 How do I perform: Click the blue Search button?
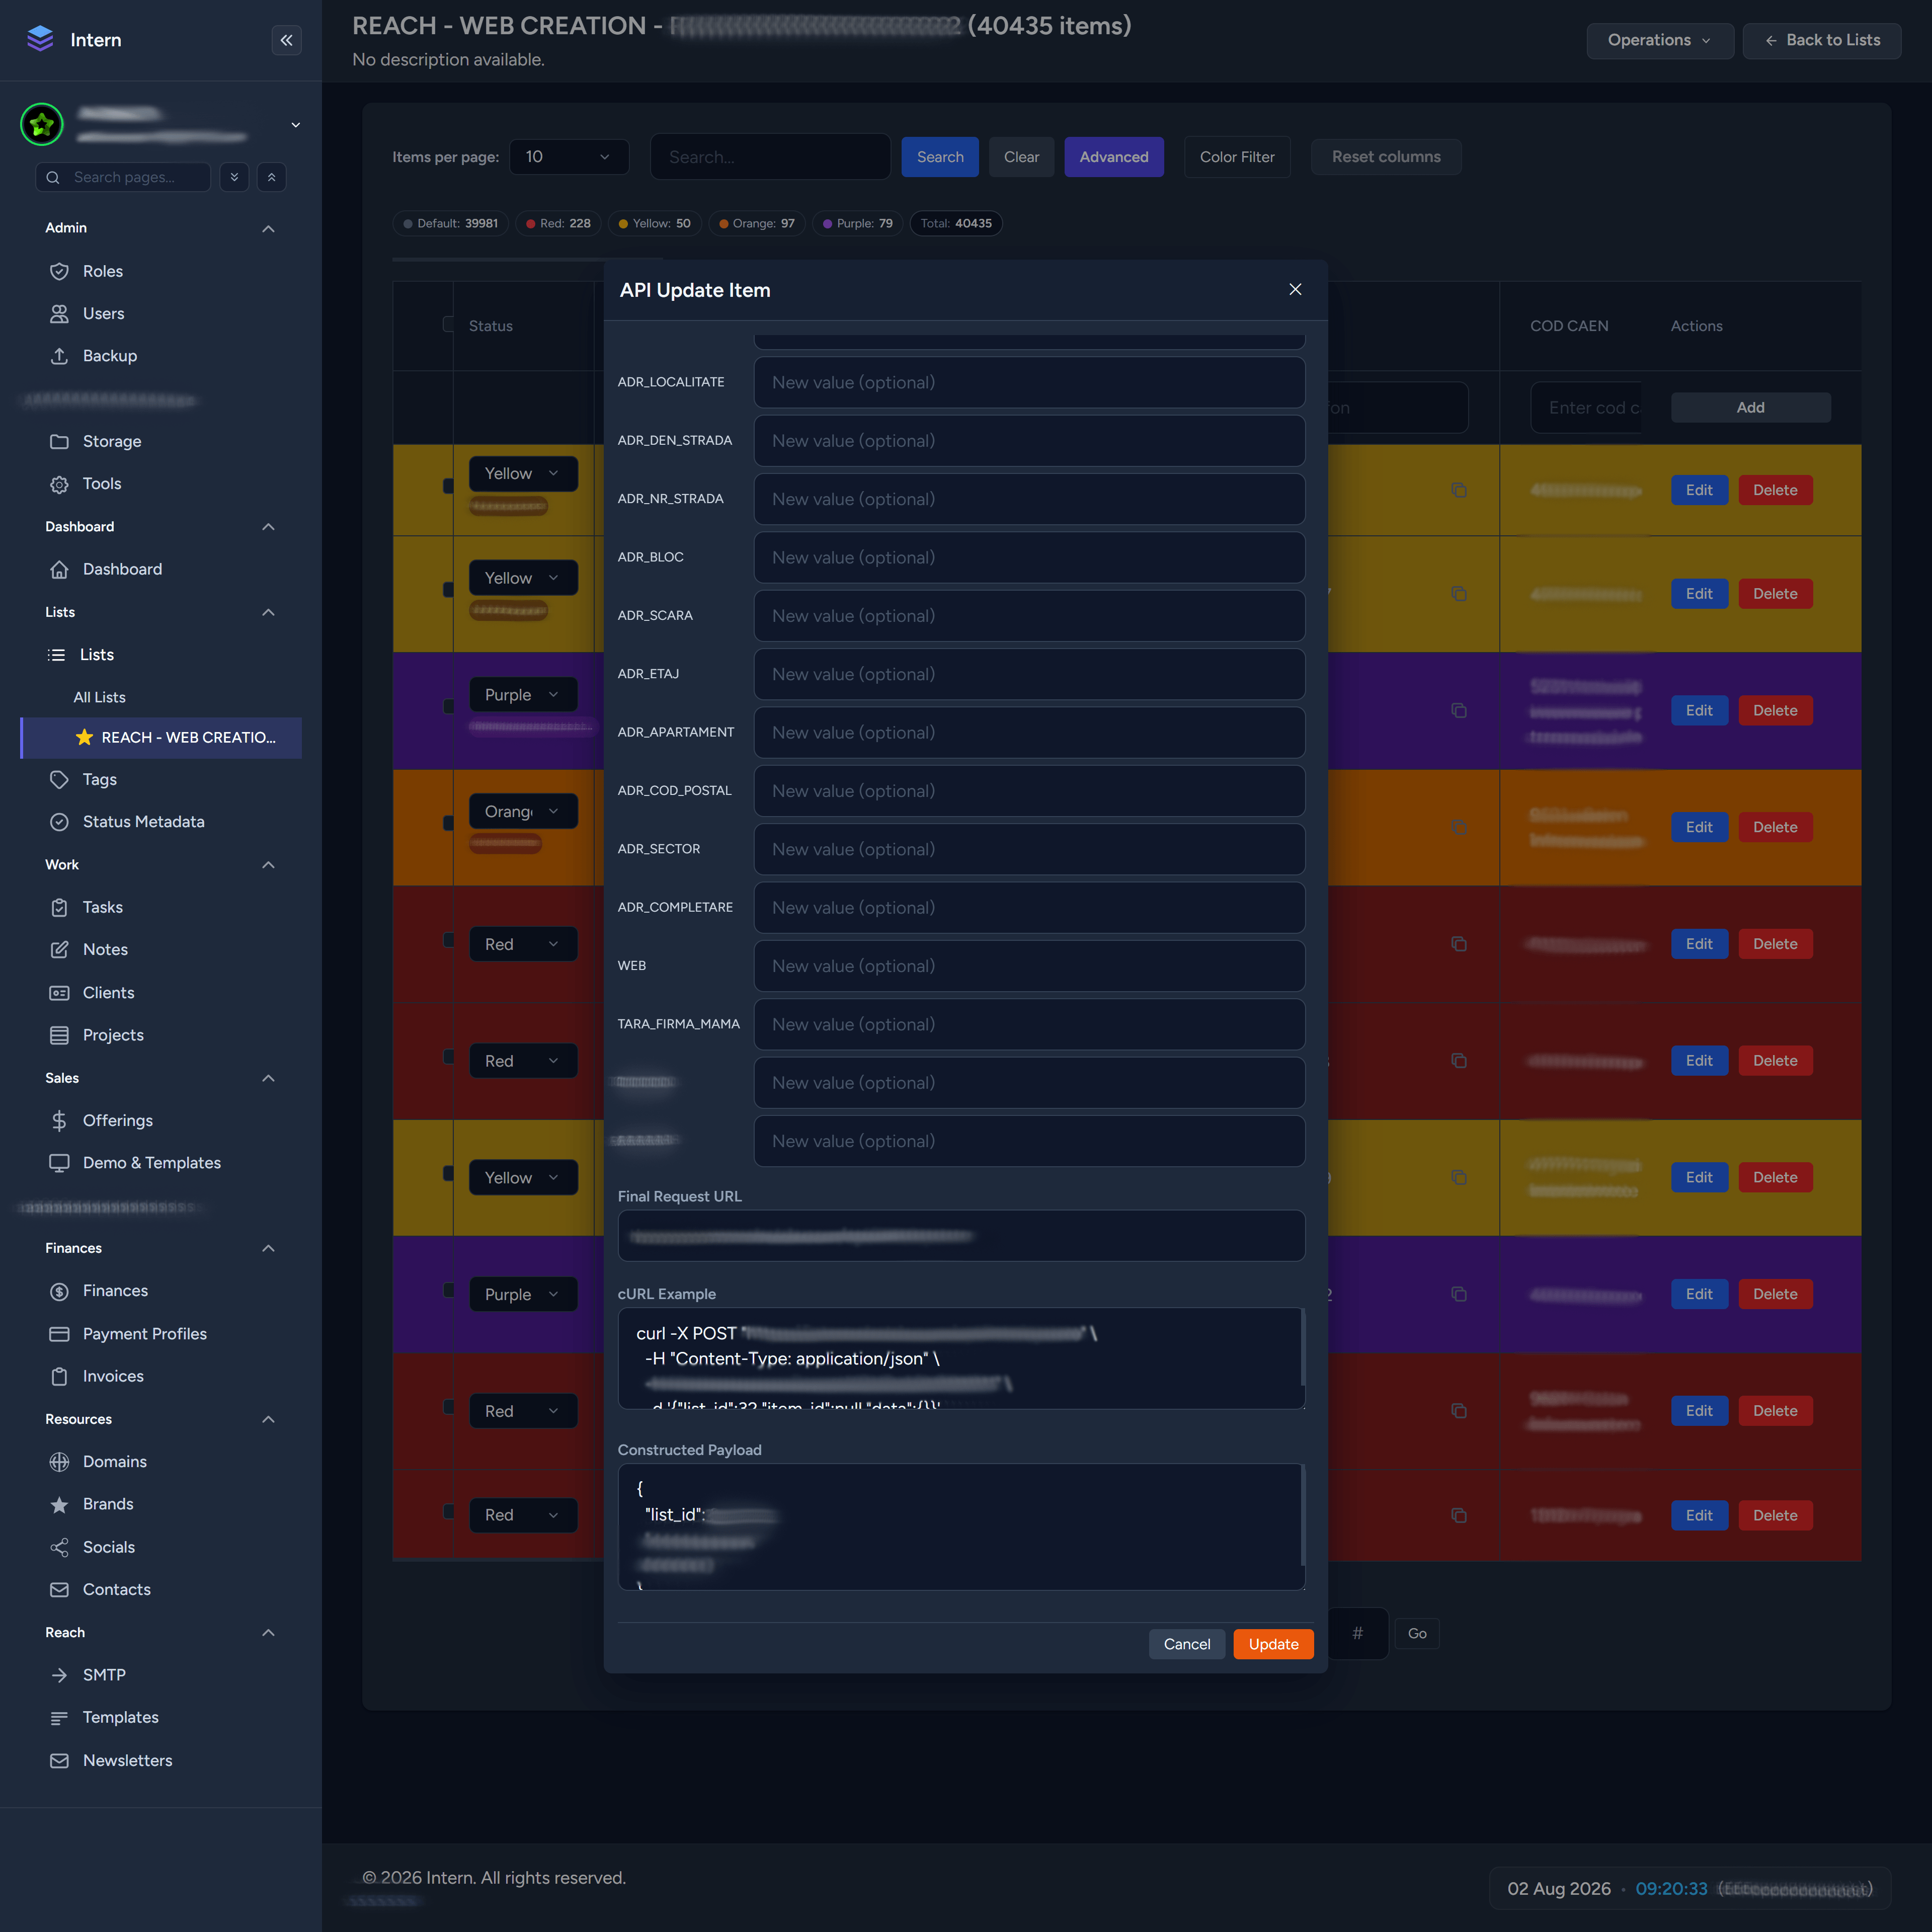(x=940, y=157)
